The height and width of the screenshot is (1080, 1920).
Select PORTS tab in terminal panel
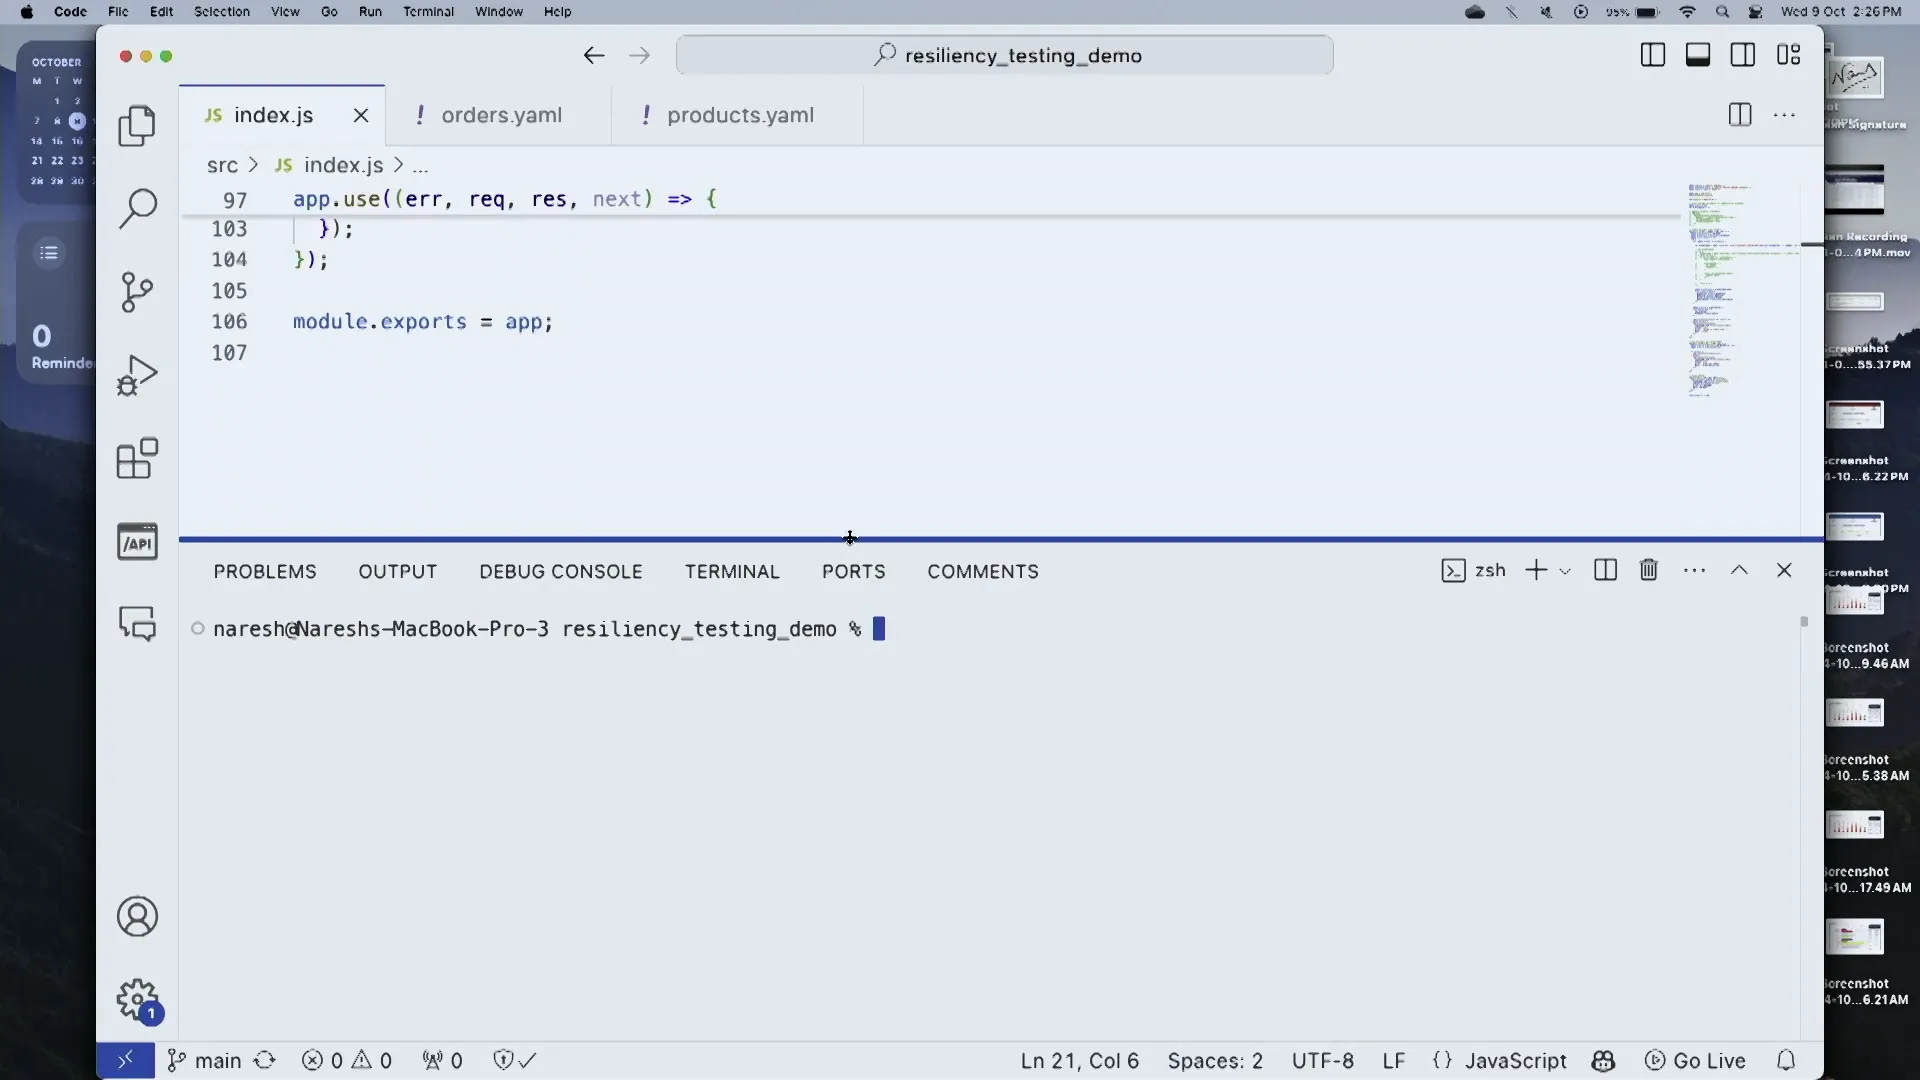[x=855, y=571]
